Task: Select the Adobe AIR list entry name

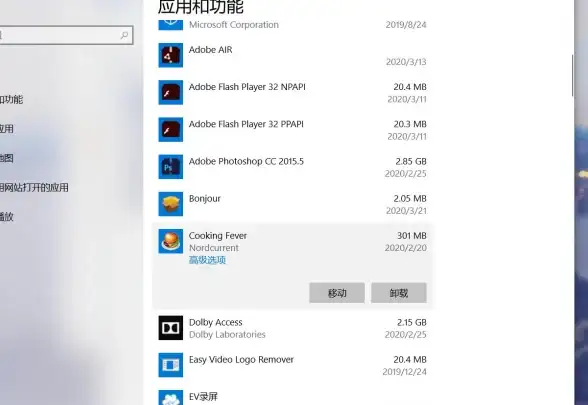Action: (210, 50)
